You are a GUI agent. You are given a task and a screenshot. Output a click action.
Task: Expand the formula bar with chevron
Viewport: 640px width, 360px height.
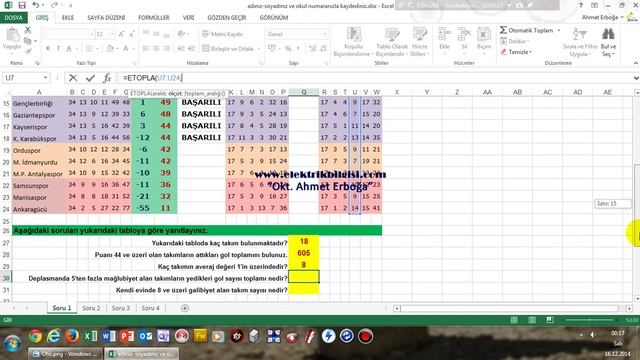(636, 78)
